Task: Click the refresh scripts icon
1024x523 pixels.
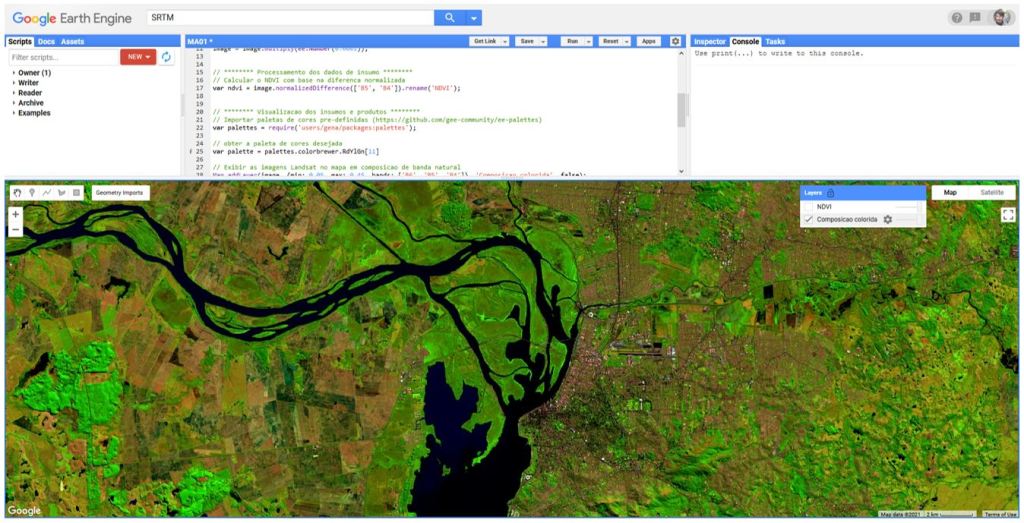Action: click(x=167, y=57)
